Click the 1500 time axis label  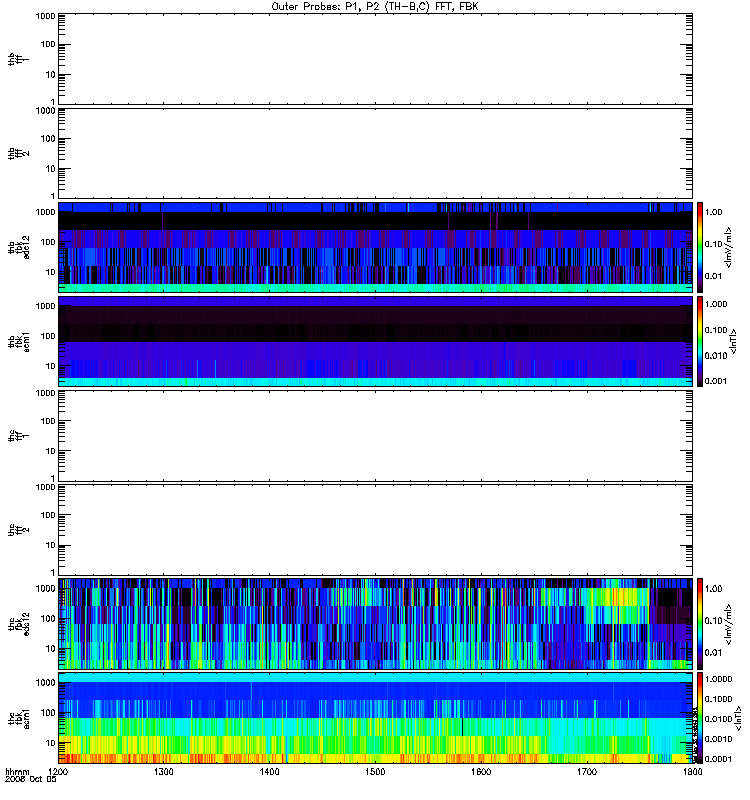[375, 772]
